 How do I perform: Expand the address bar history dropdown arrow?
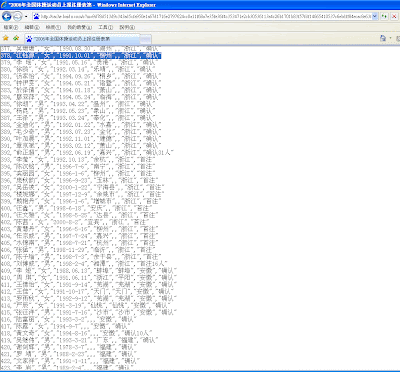coord(375,16)
